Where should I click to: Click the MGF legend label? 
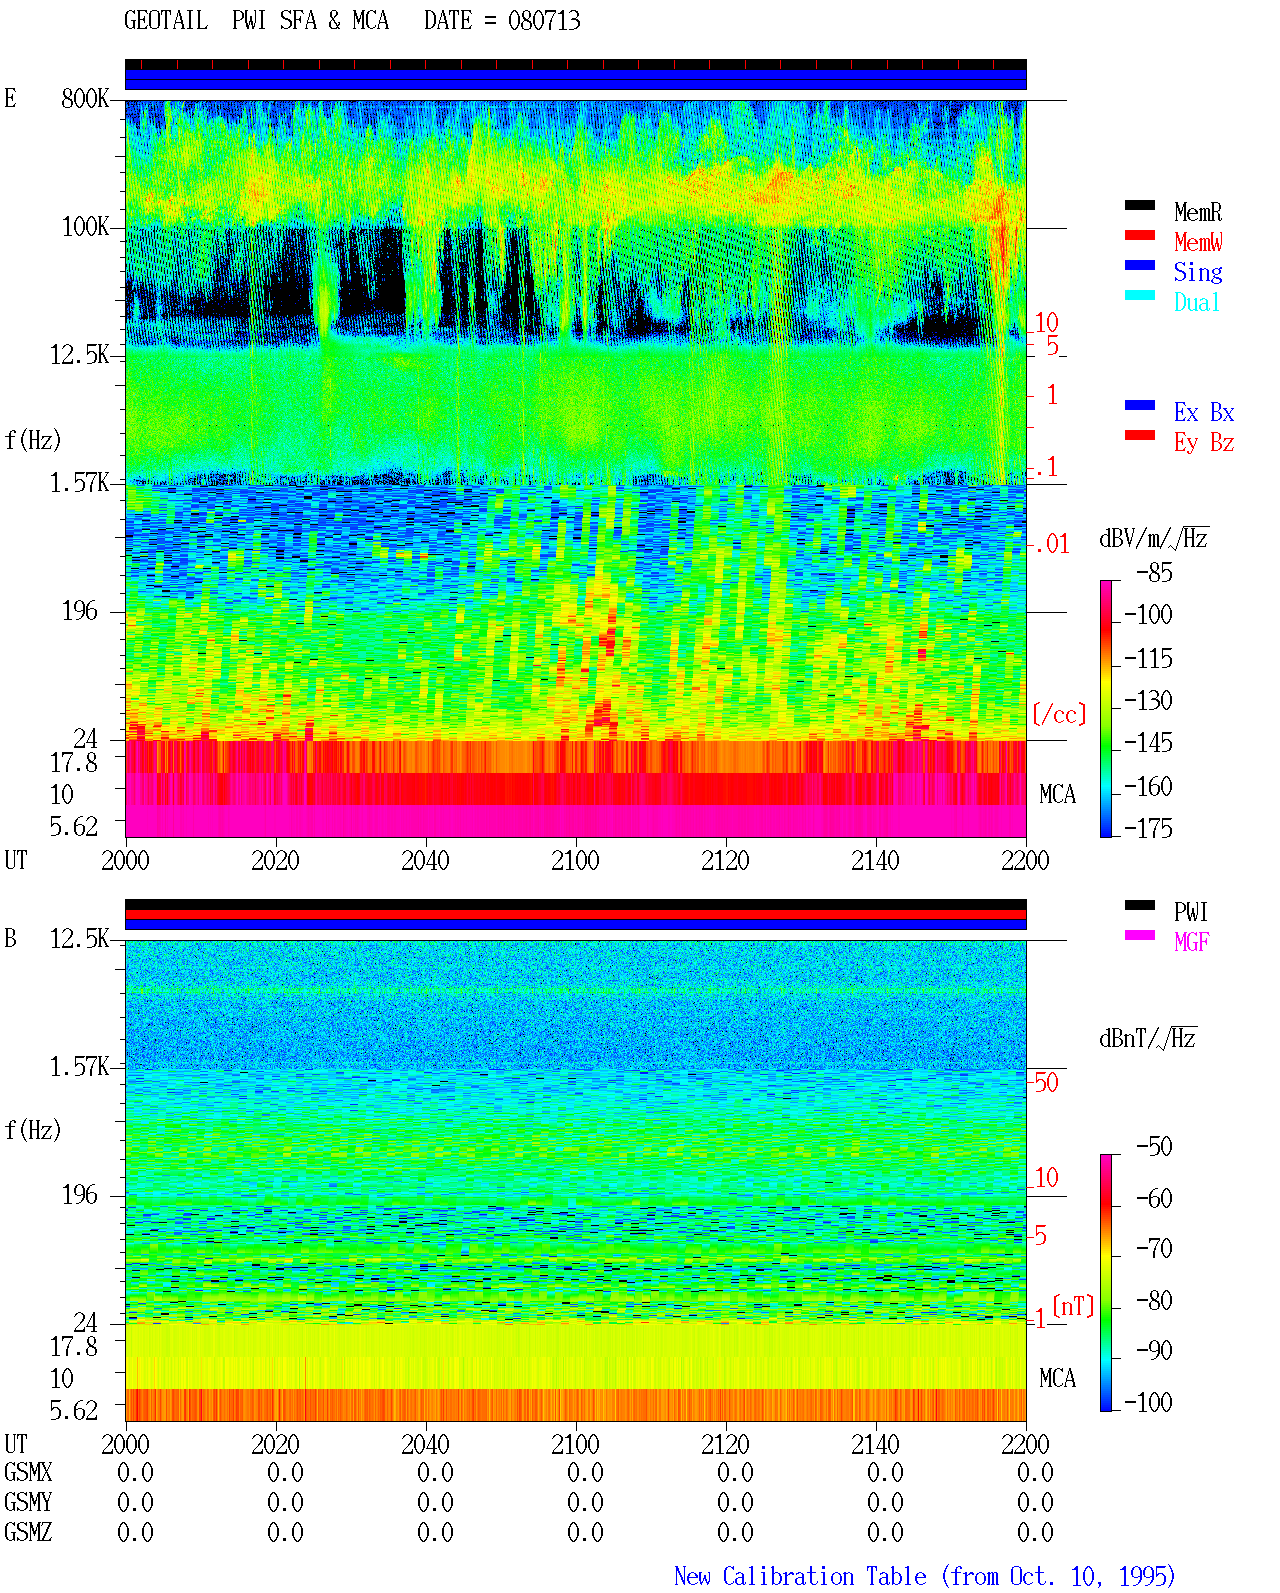tap(1192, 942)
